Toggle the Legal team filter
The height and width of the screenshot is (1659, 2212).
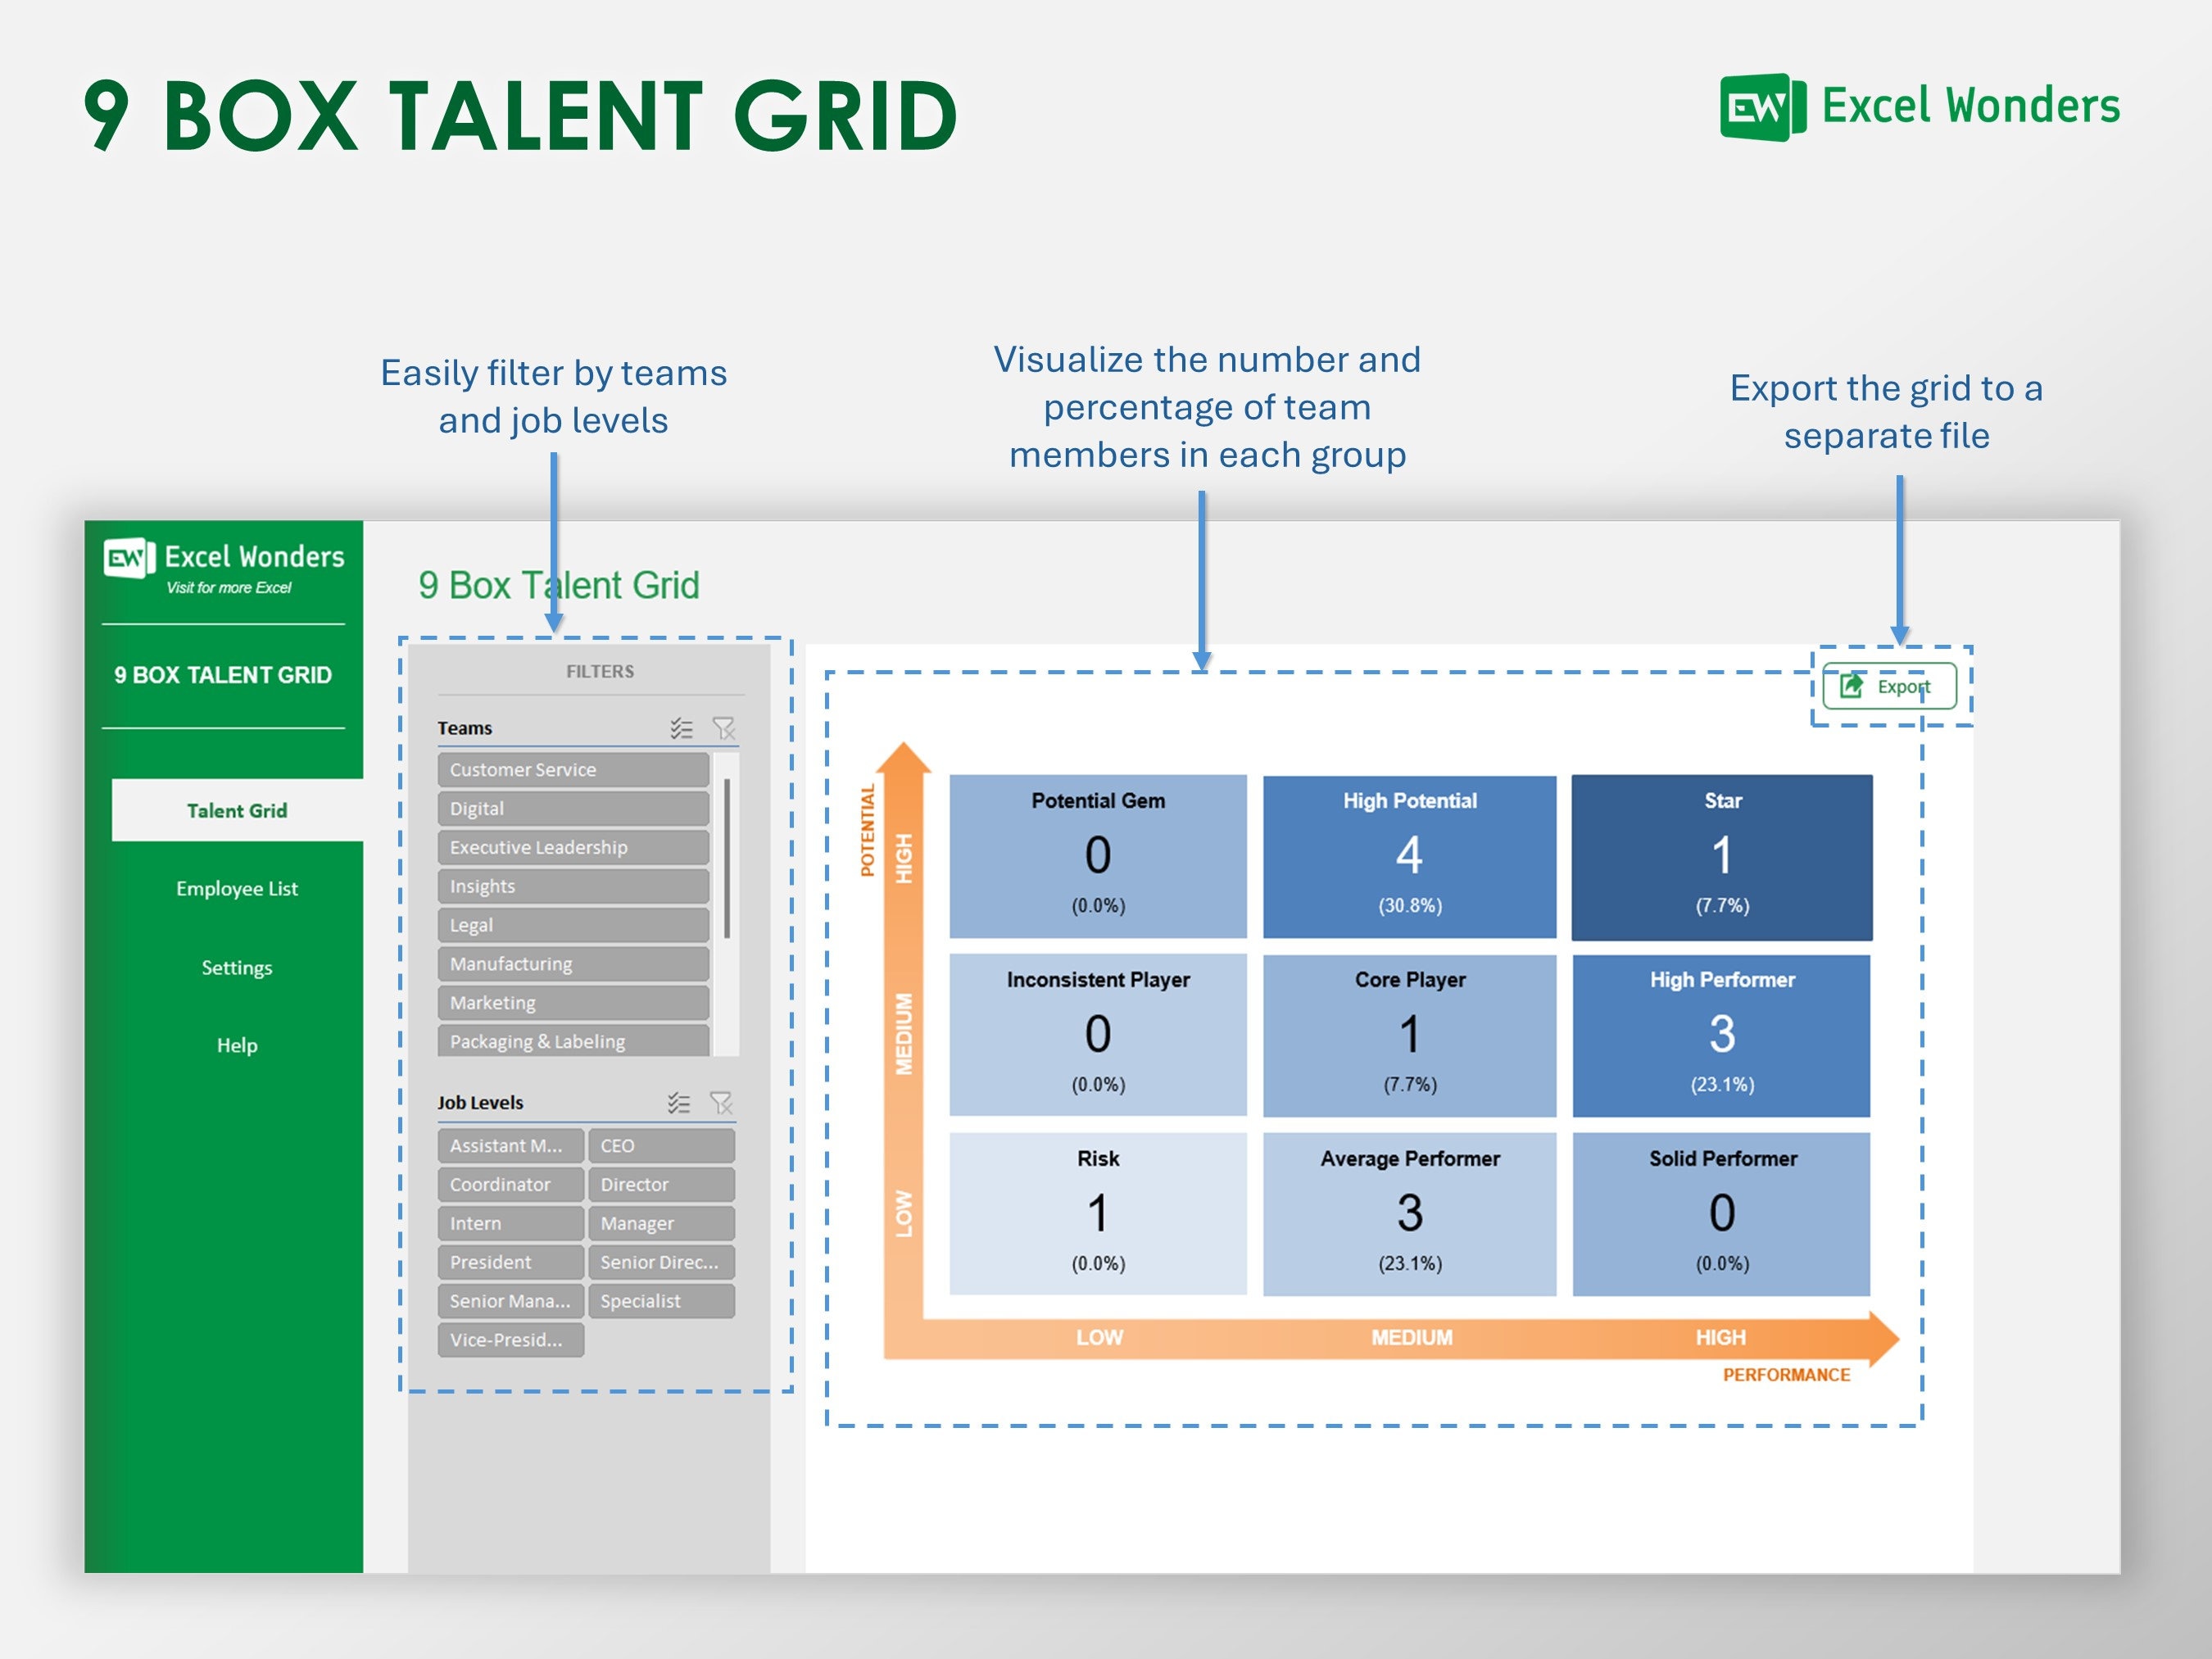[573, 924]
